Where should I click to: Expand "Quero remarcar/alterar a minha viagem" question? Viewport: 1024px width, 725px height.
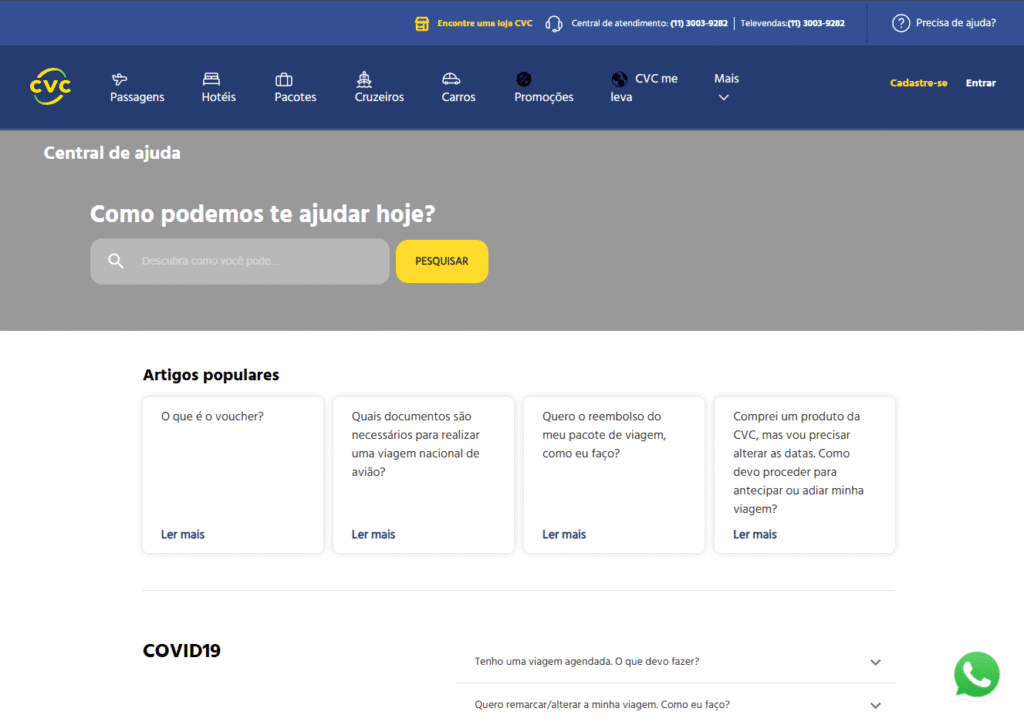875,705
